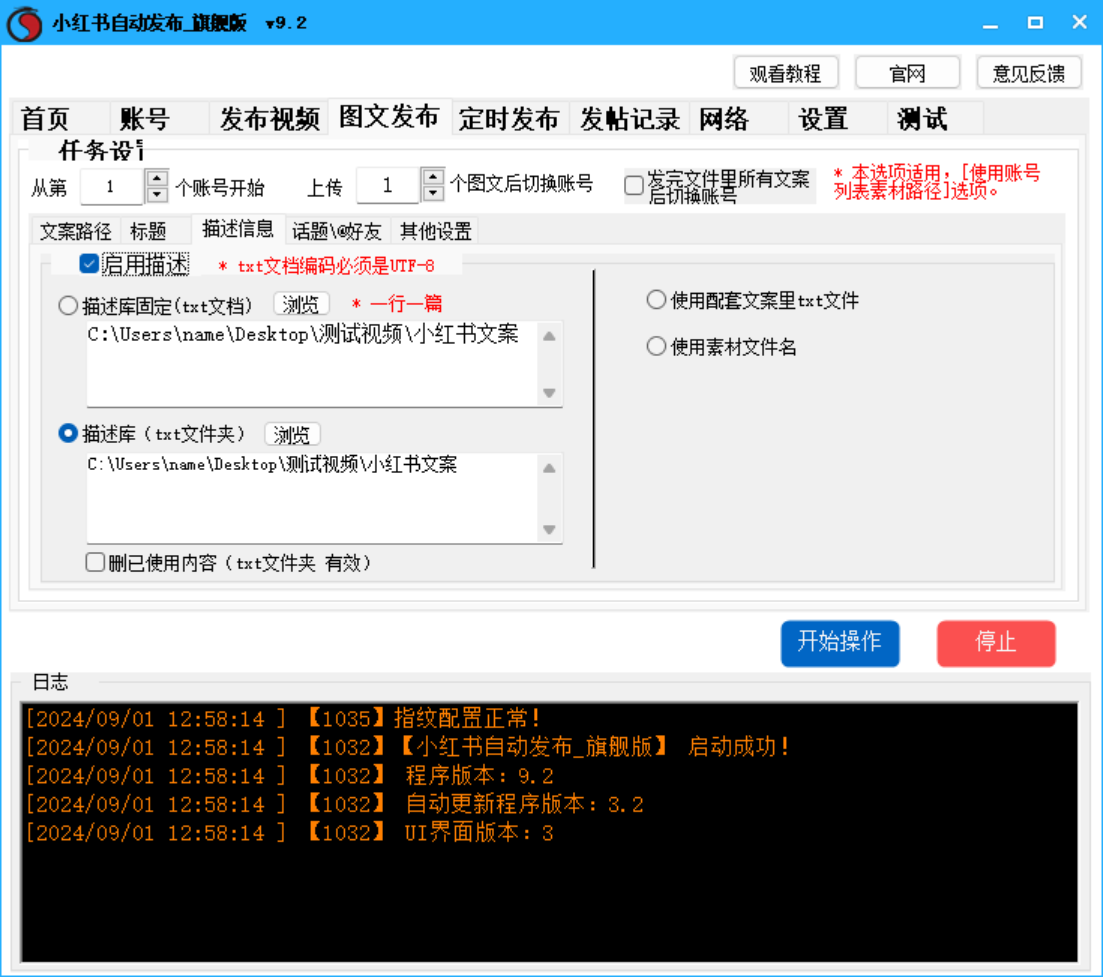Viewport: 1103px width, 977px height.
Task: Click the red 停止 button
Action: point(996,643)
